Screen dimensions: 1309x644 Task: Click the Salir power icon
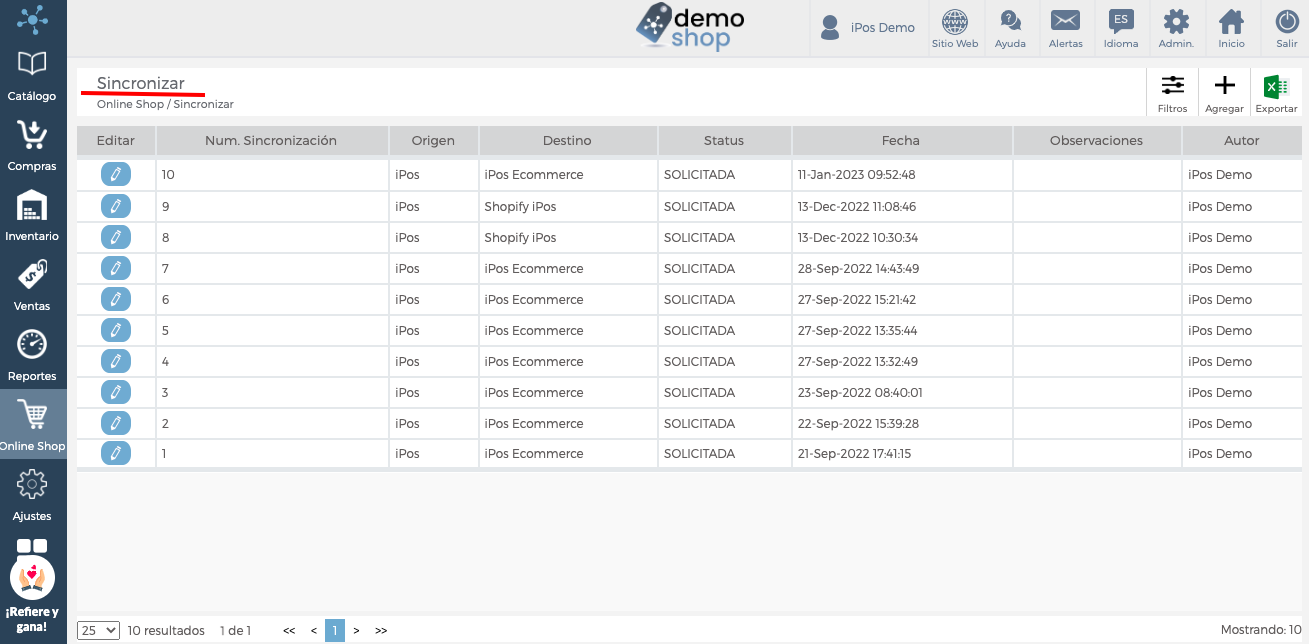(x=1287, y=28)
